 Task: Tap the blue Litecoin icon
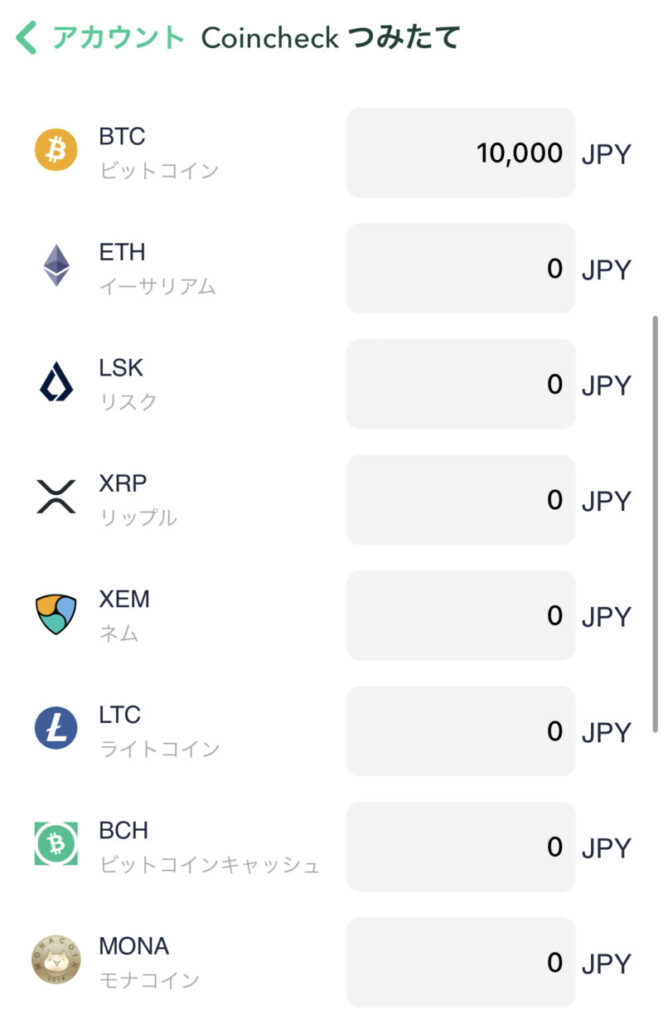56,728
